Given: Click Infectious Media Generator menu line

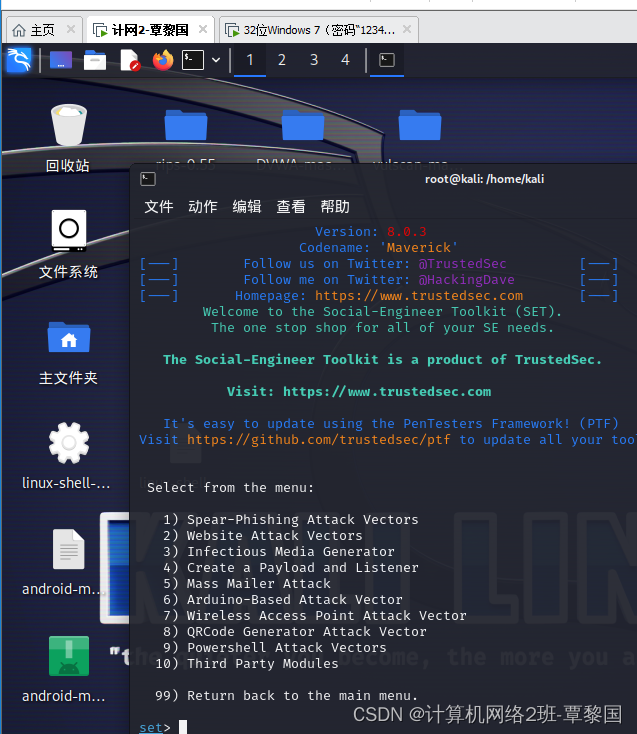Looking at the screenshot, I should pyautogui.click(x=279, y=551).
